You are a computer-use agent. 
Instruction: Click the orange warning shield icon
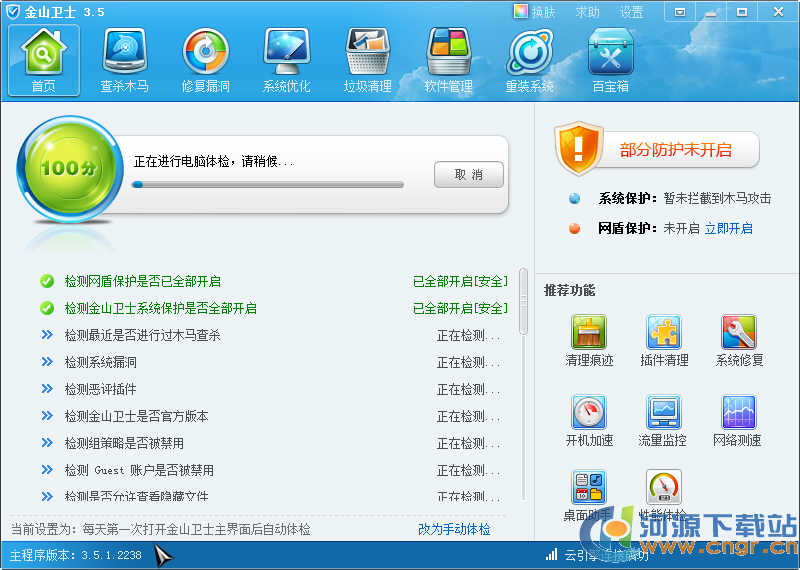tap(579, 148)
